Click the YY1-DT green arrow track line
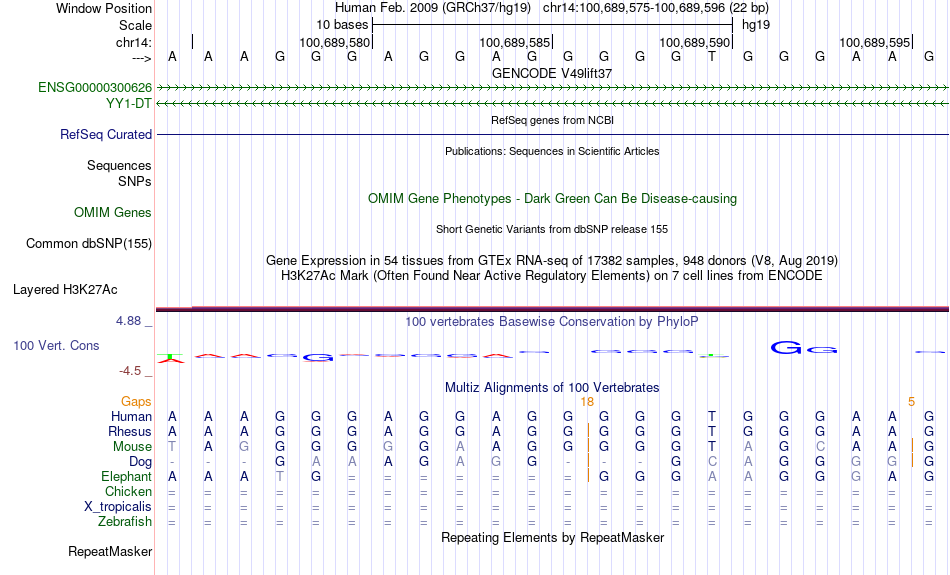 pyautogui.click(x=552, y=104)
